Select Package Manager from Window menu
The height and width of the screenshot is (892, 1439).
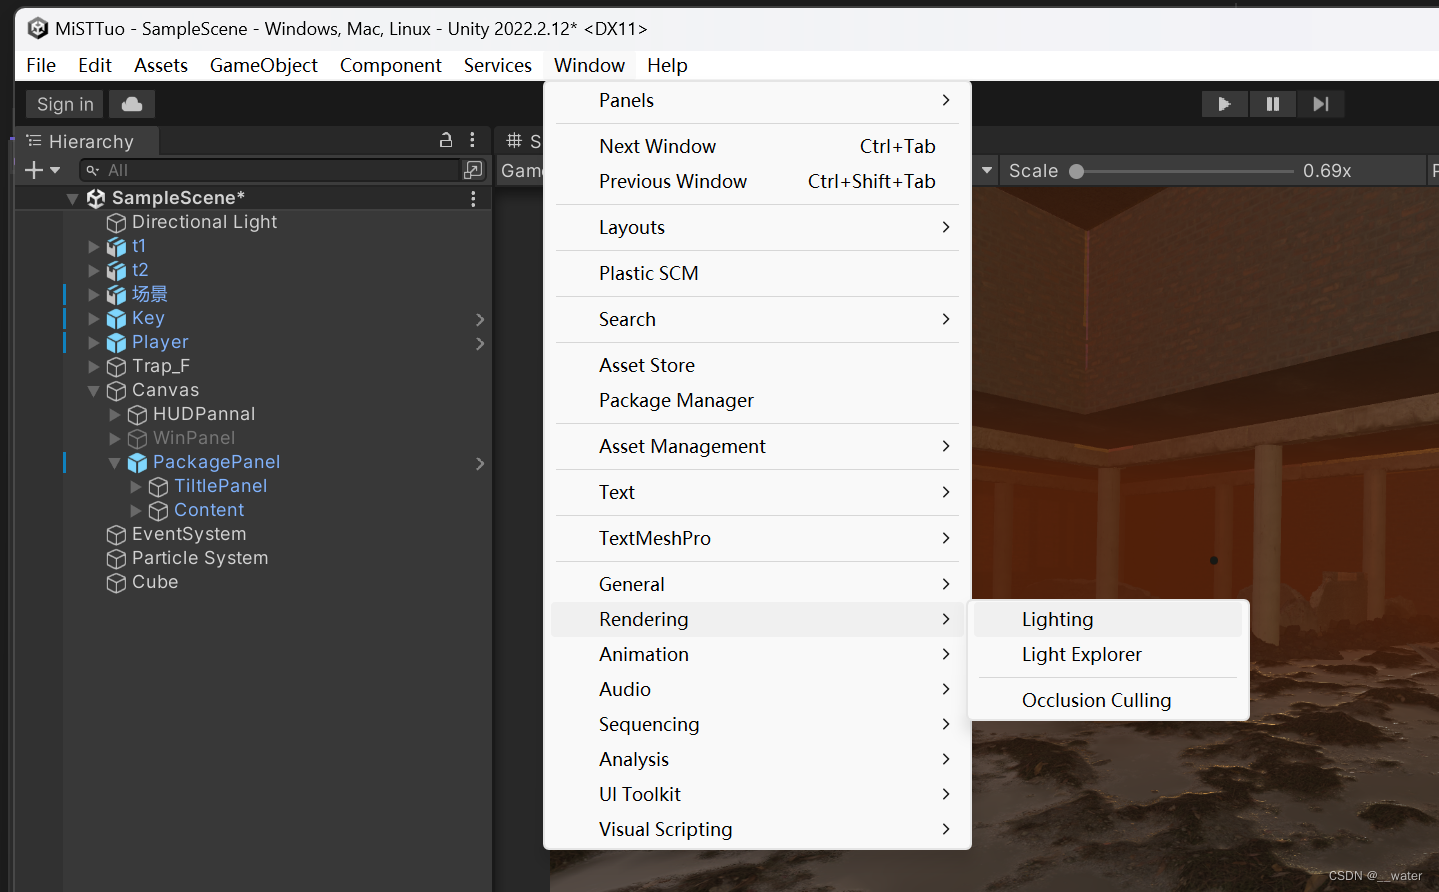coord(757,400)
